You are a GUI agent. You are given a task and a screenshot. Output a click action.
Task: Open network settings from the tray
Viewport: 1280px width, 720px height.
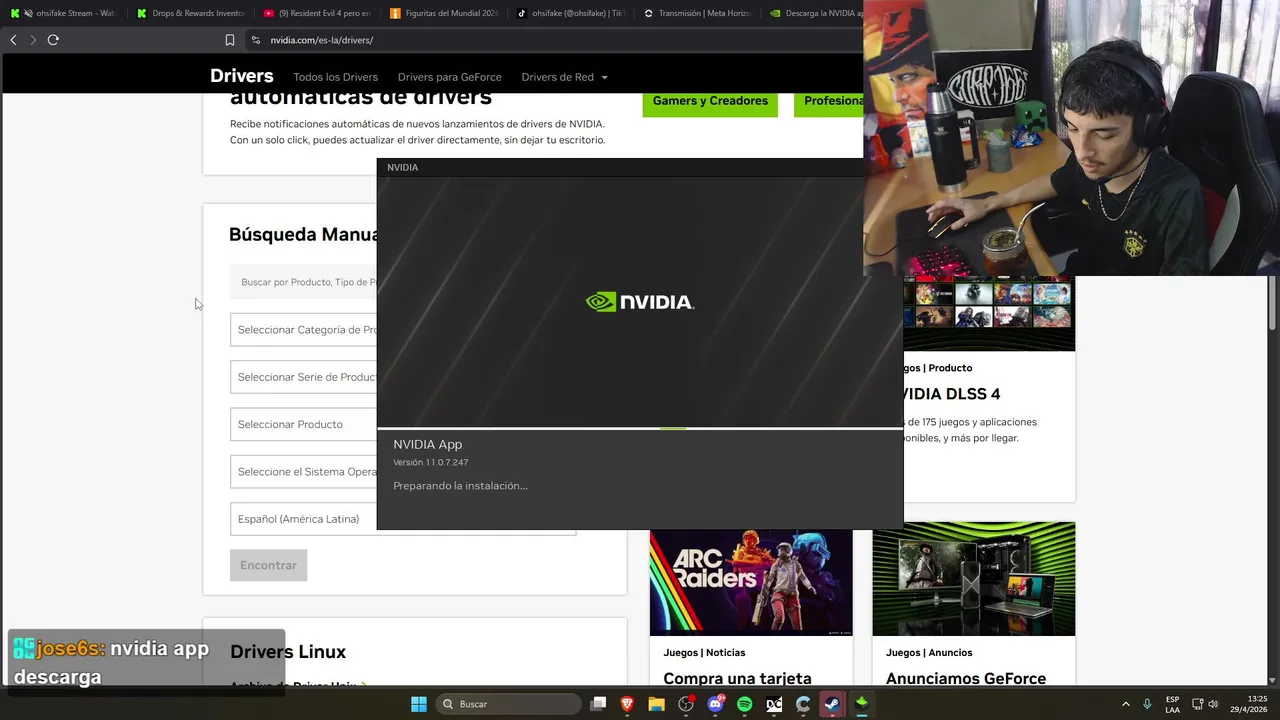1197,704
